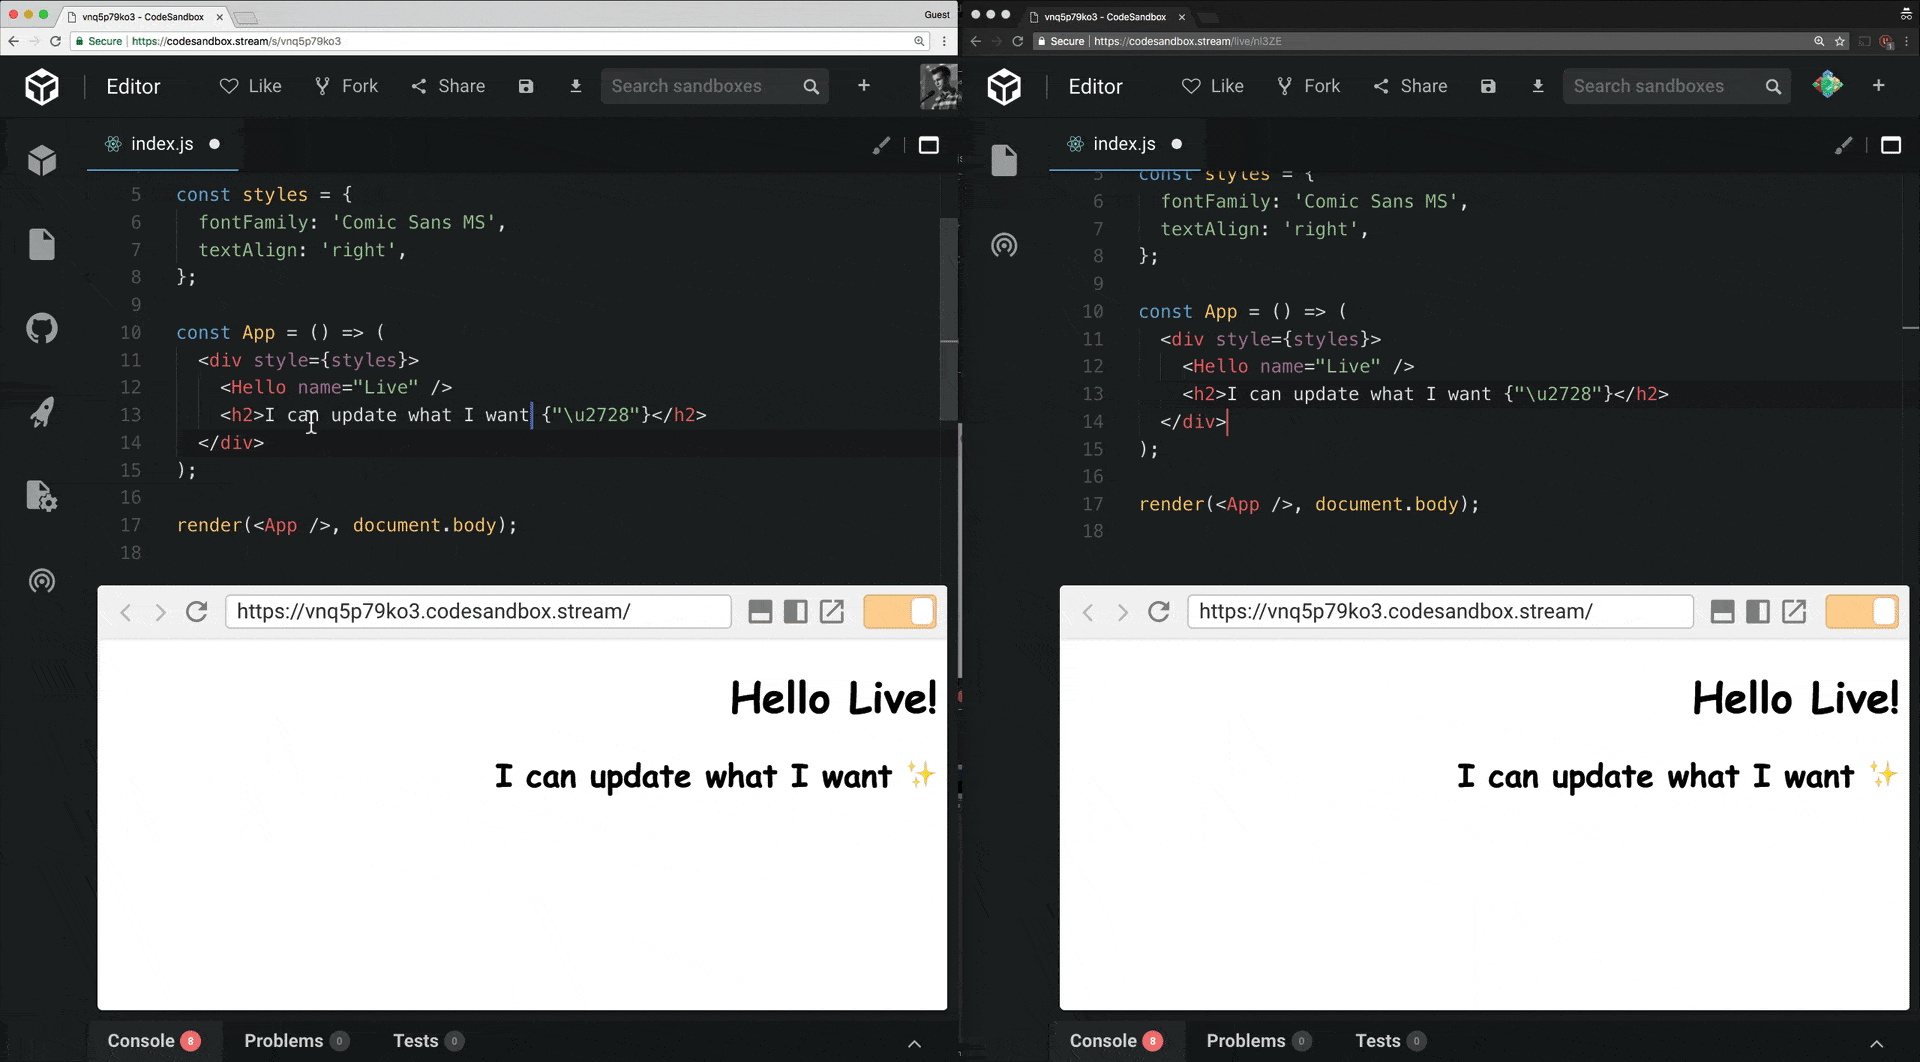This screenshot has width=1920, height=1062.
Task: Select the Tests tab
Action: (x=418, y=1041)
